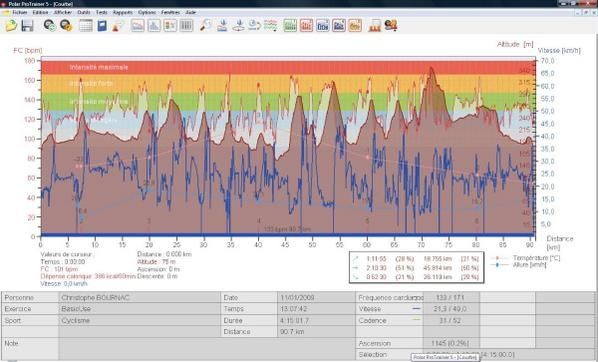Open the Edition menu
This screenshot has width=598, height=362.
(40, 12)
